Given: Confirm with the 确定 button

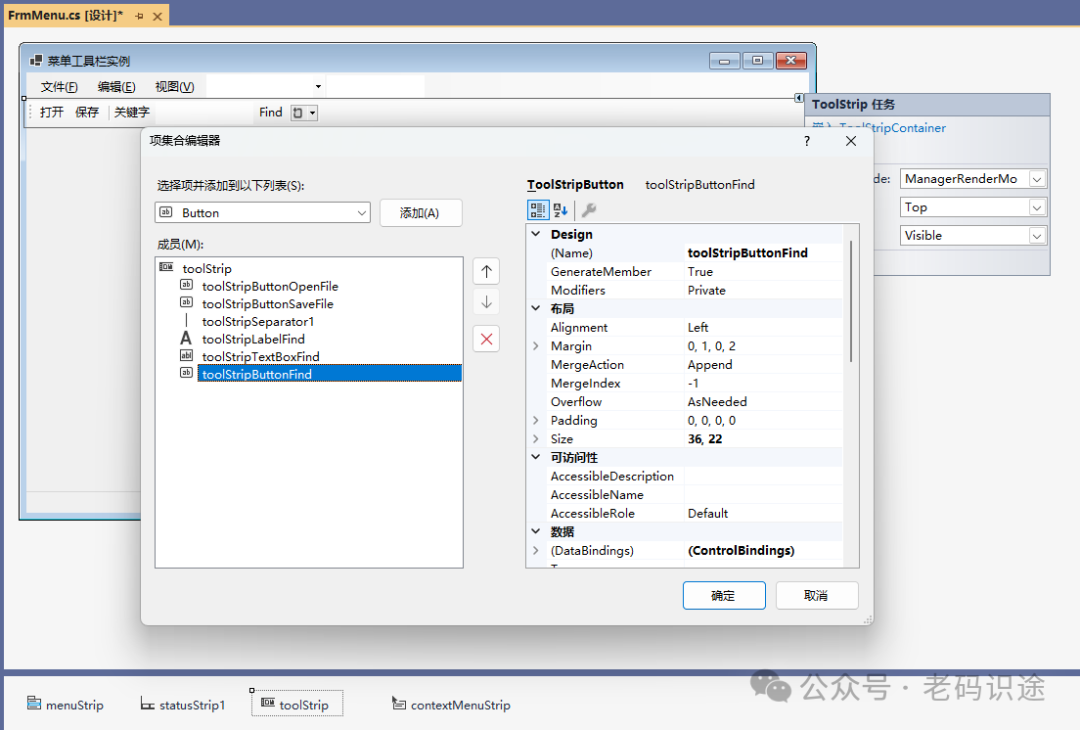Looking at the screenshot, I should (x=723, y=596).
